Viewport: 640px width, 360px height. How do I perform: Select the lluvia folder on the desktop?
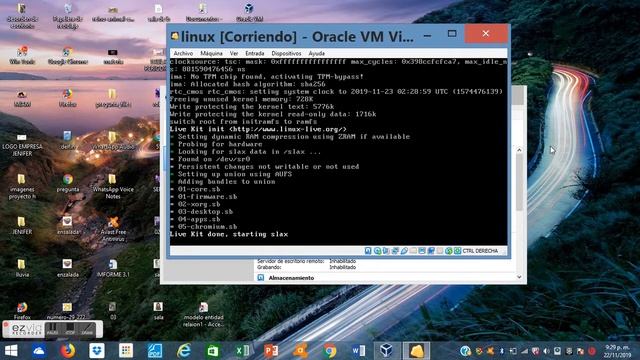click(x=22, y=268)
